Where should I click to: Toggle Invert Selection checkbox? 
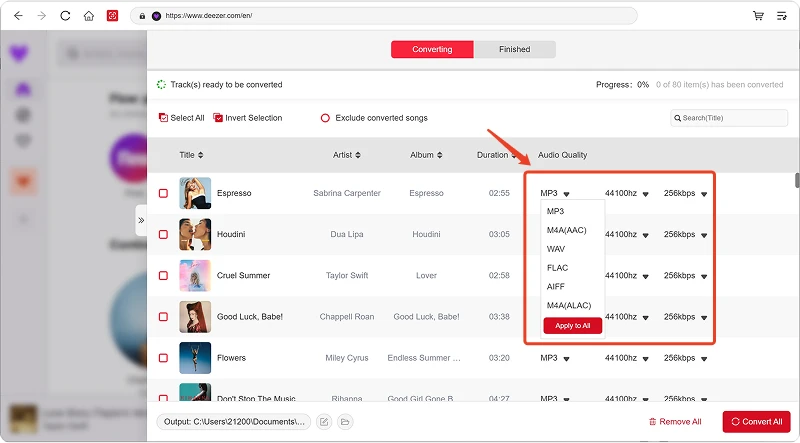(218, 118)
